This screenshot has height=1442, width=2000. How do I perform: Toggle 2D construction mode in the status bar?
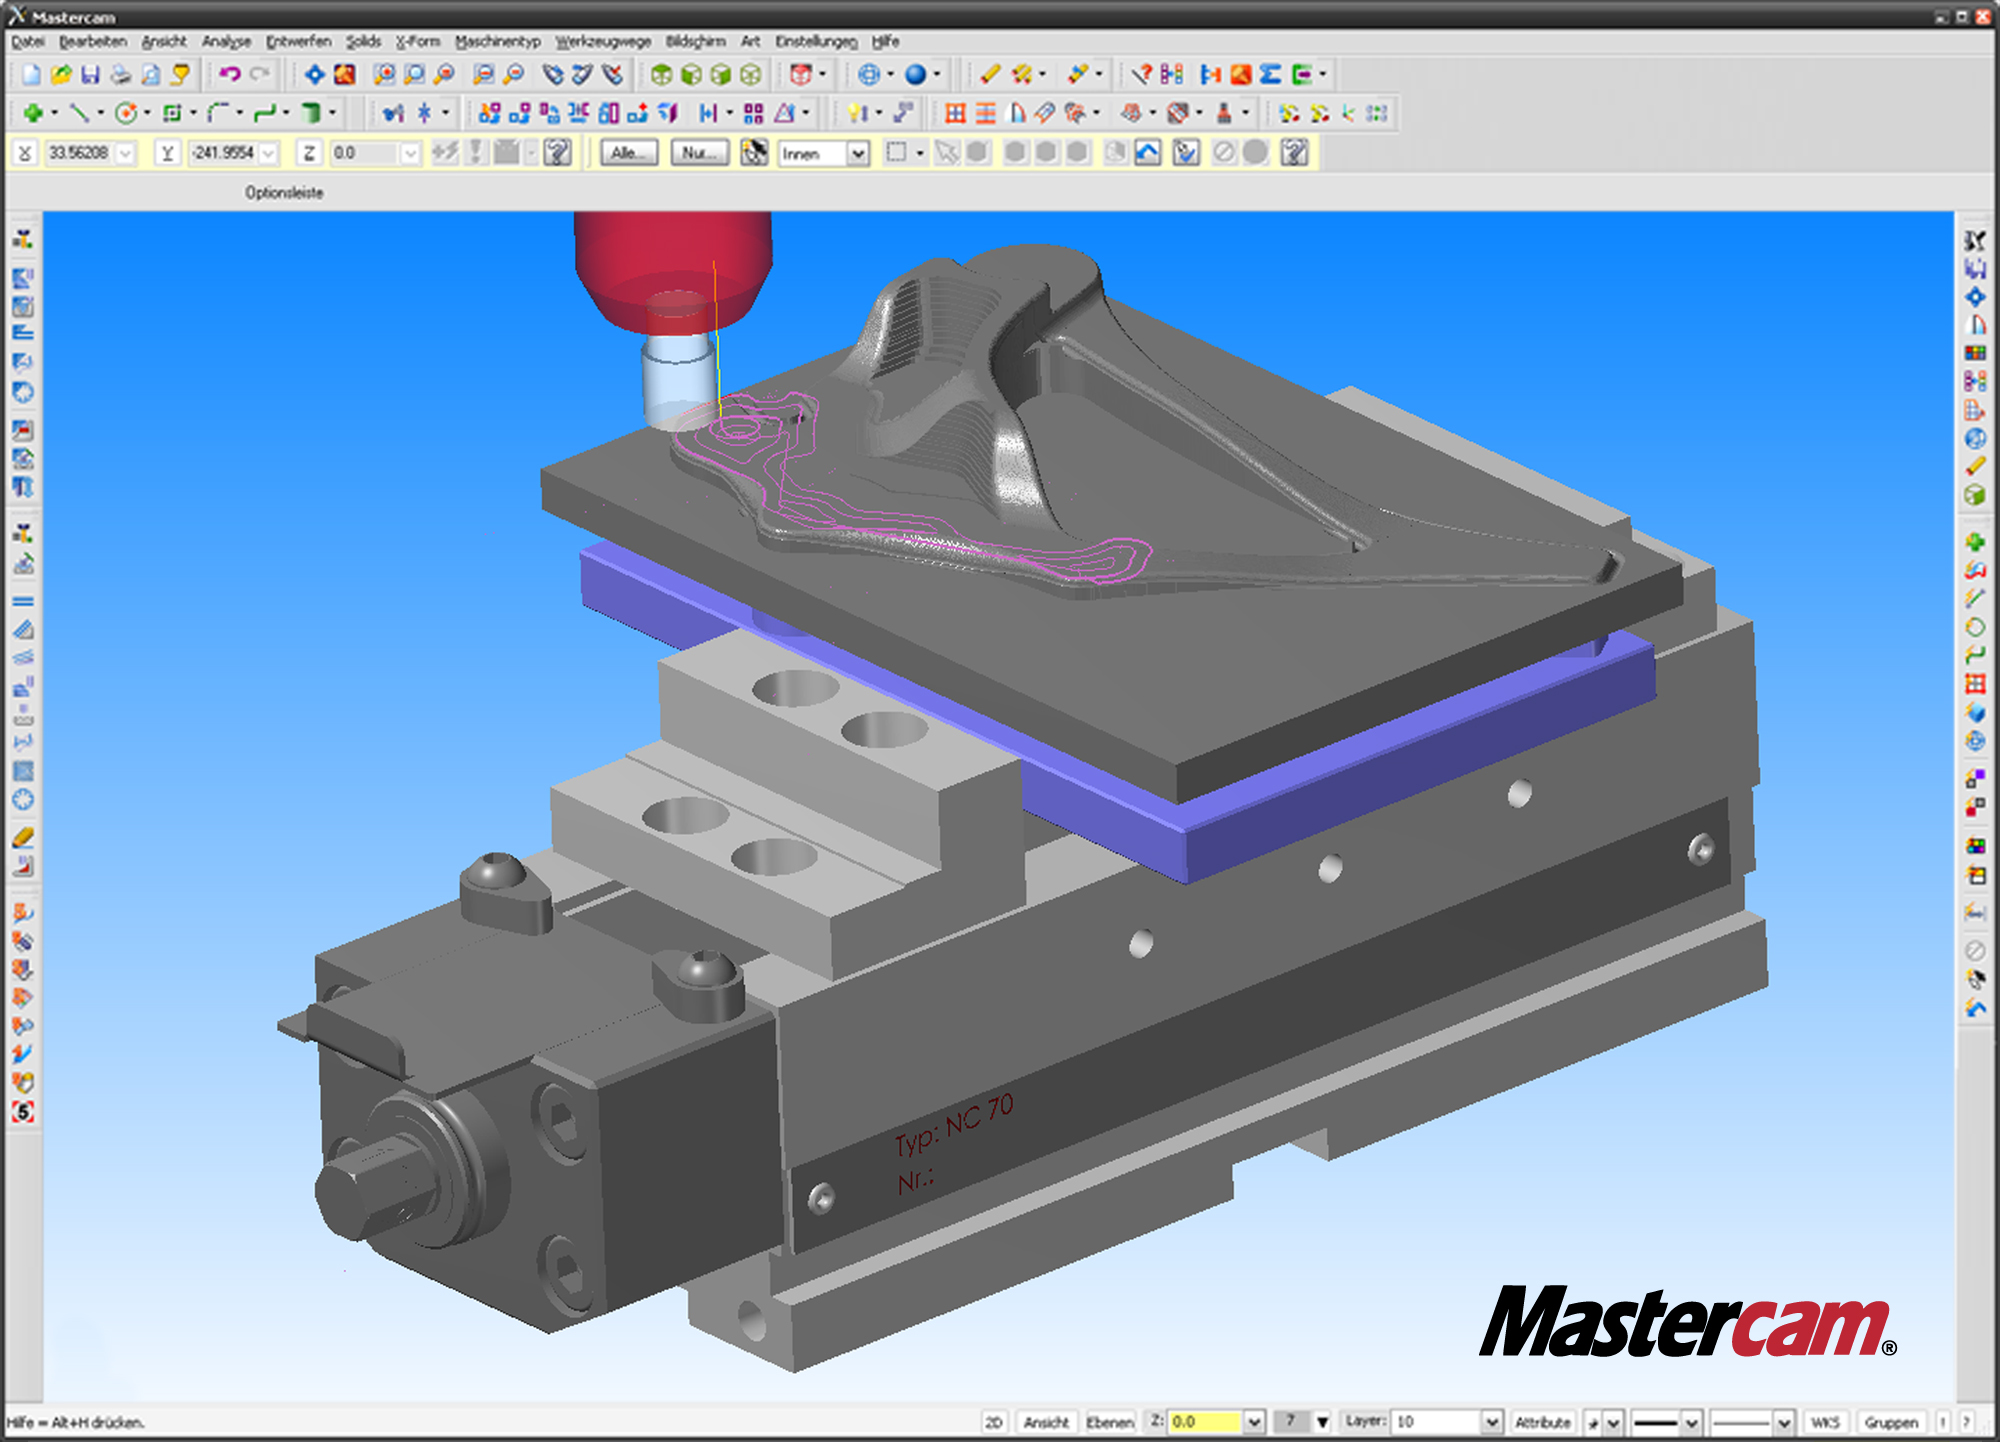(x=995, y=1421)
